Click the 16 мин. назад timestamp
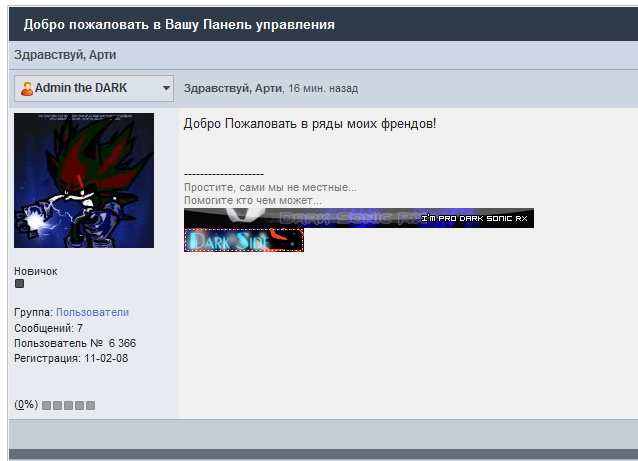 pyautogui.click(x=323, y=88)
